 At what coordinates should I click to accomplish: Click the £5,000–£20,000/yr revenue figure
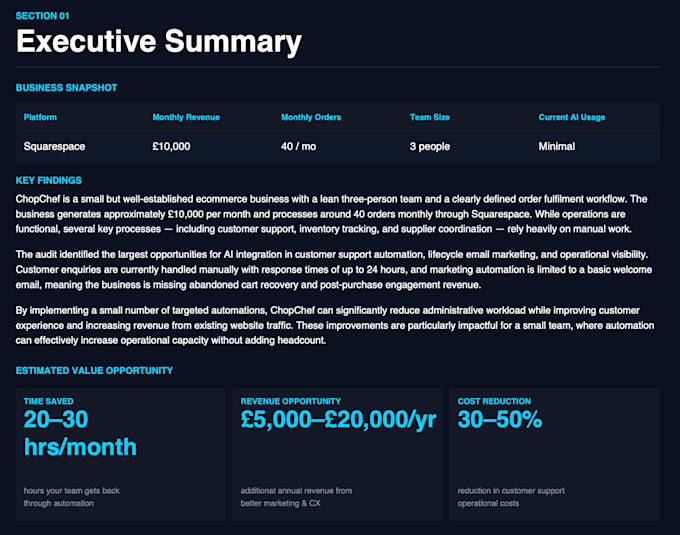click(338, 420)
